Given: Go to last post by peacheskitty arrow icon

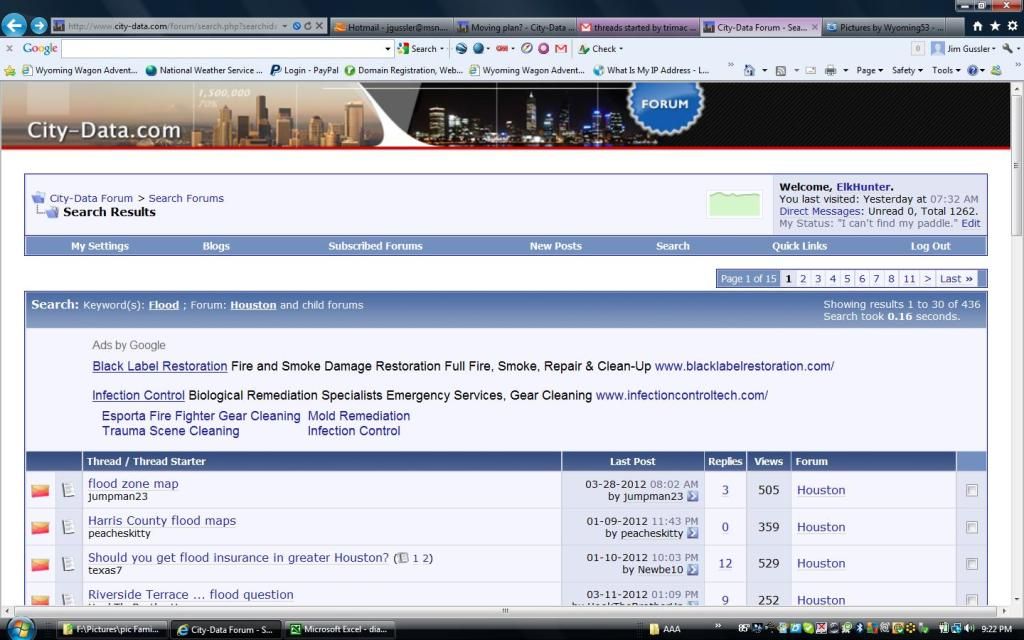Looking at the screenshot, I should pyautogui.click(x=692, y=534).
